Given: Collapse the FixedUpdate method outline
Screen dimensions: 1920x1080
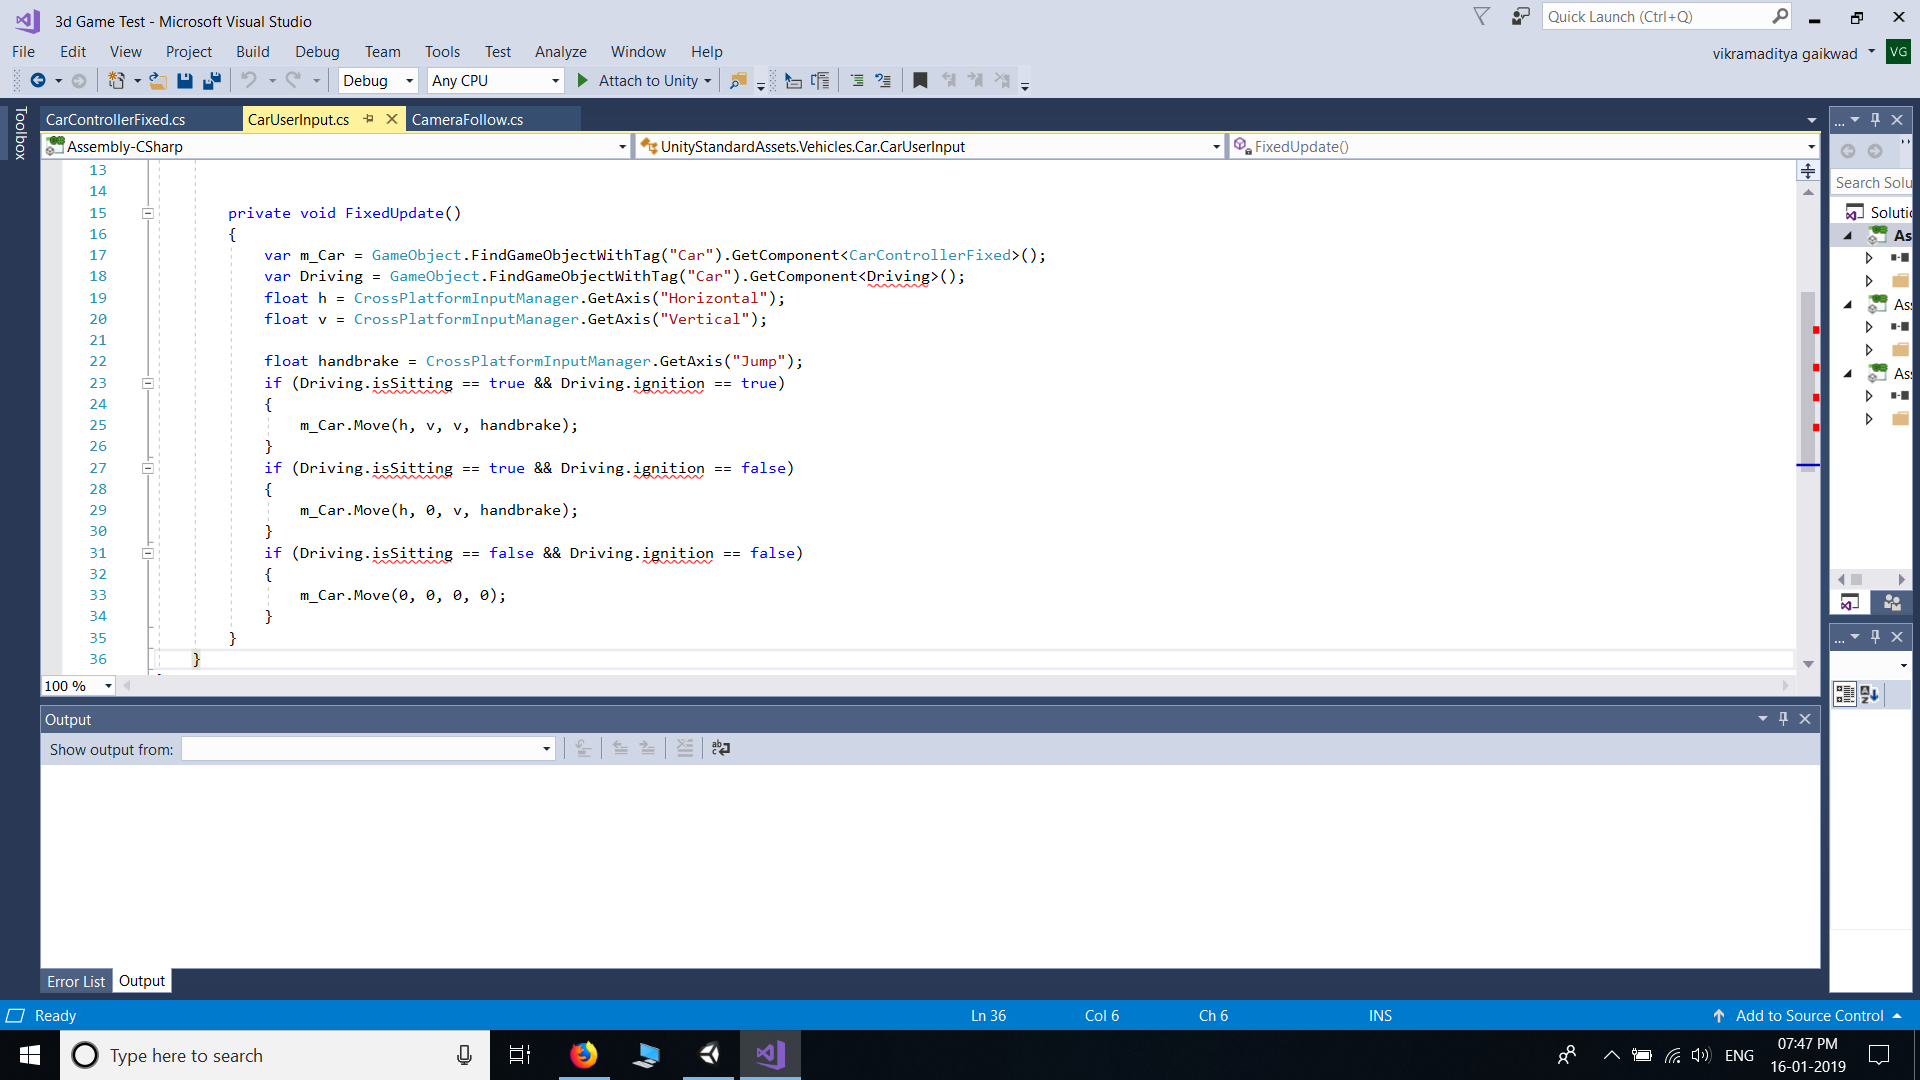Looking at the screenshot, I should click(148, 213).
